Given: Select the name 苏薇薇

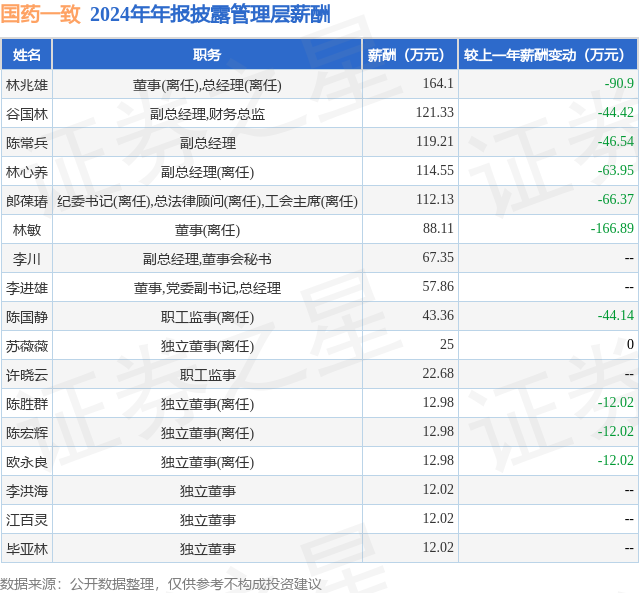Looking at the screenshot, I should [26, 346].
